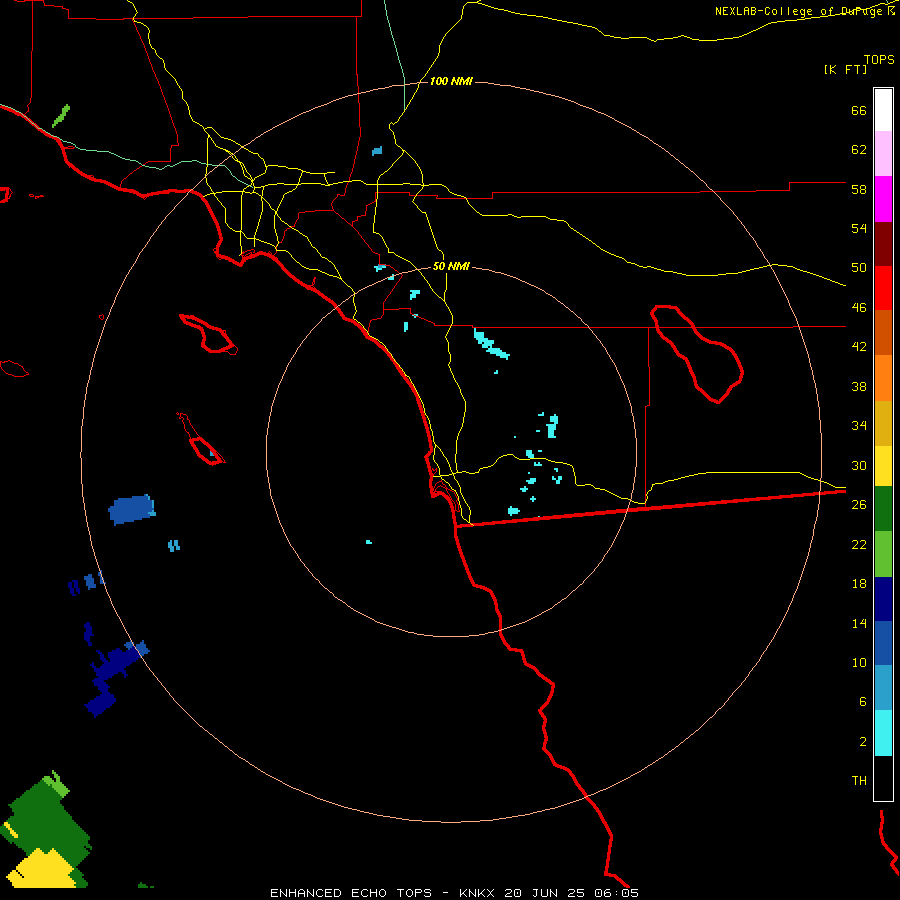This screenshot has width=900, height=900.
Task: Click legend value '14'
Action: pos(859,623)
